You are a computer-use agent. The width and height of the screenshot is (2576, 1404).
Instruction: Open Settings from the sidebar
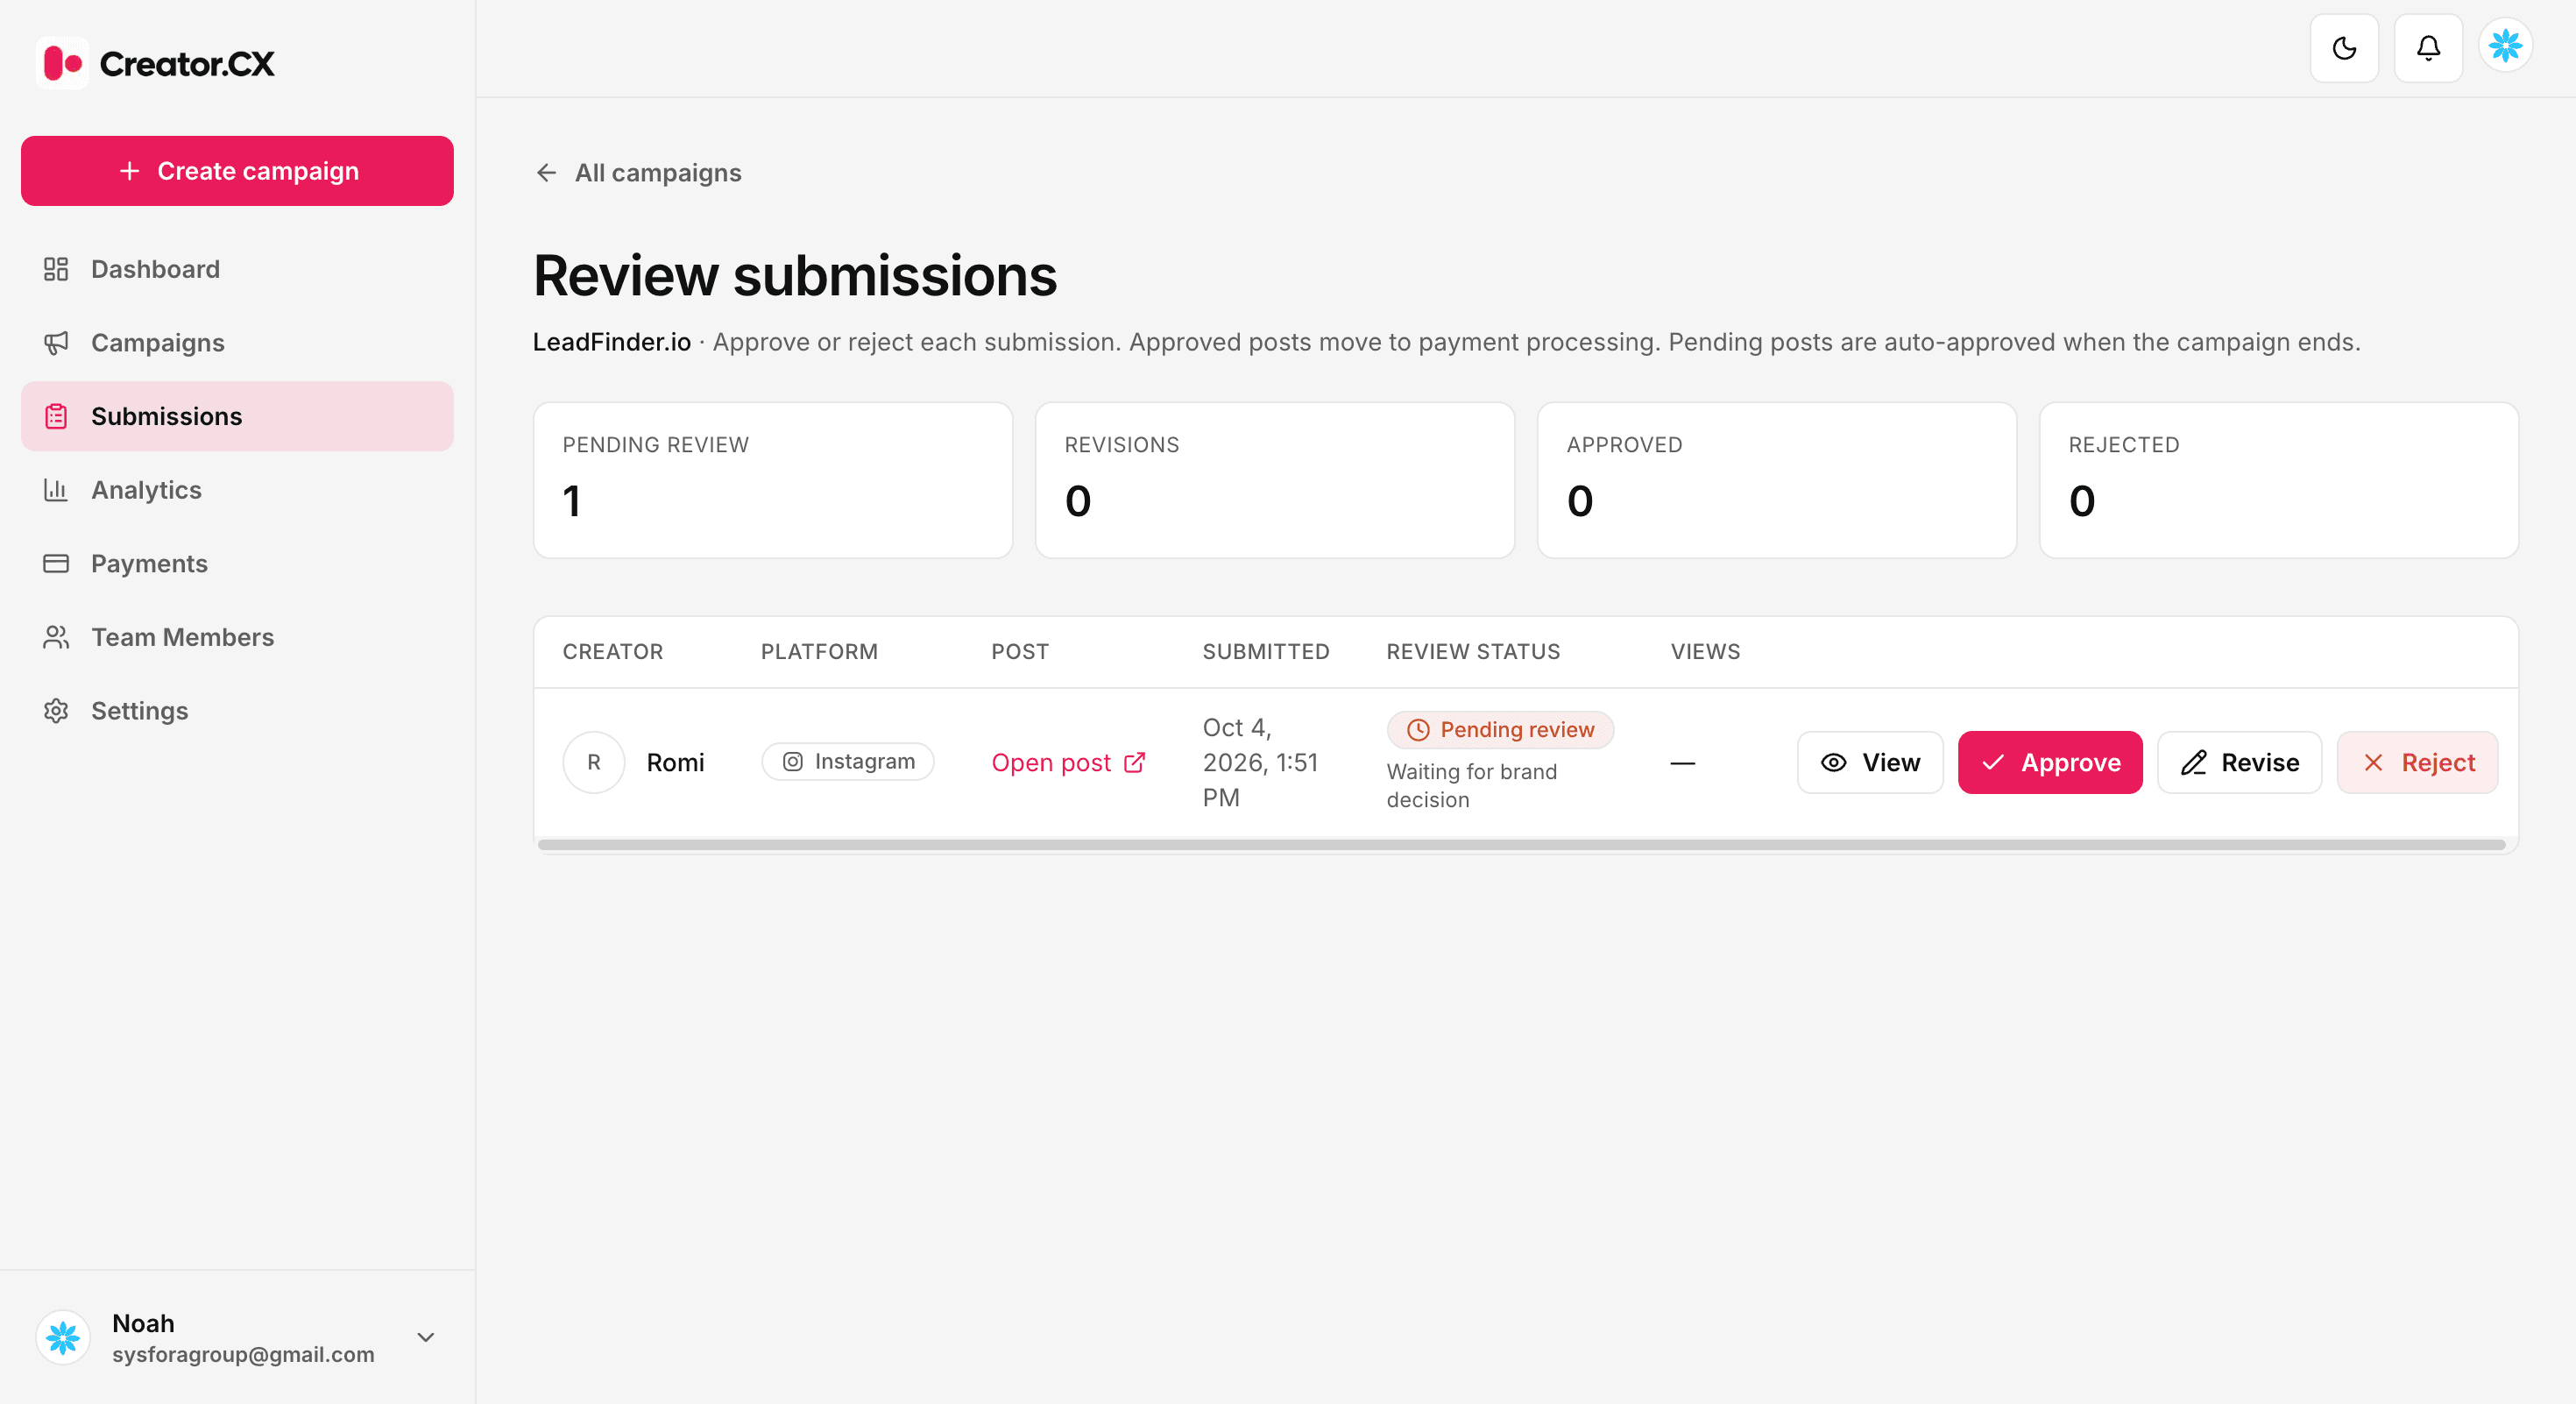coord(237,711)
